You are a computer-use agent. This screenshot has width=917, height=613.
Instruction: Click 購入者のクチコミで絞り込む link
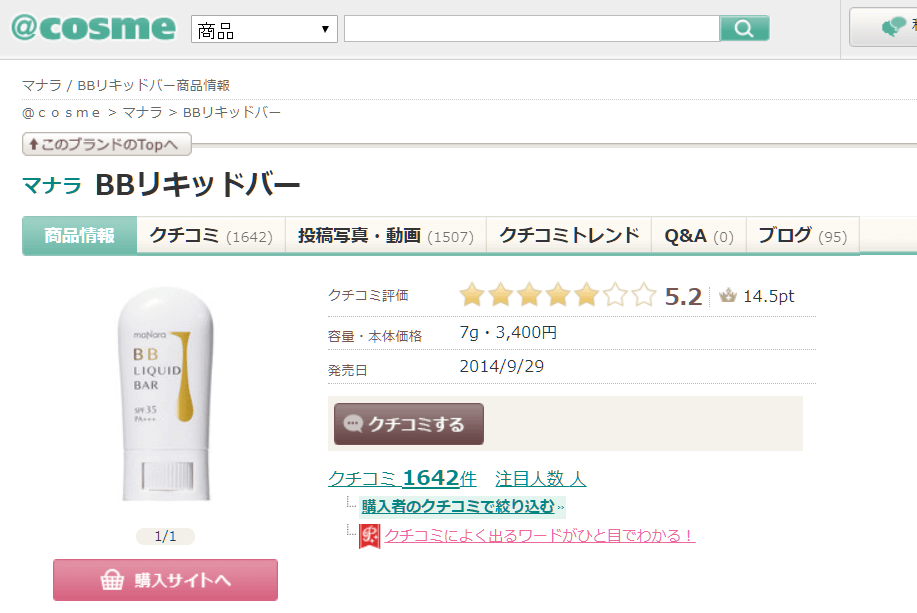coord(458,506)
